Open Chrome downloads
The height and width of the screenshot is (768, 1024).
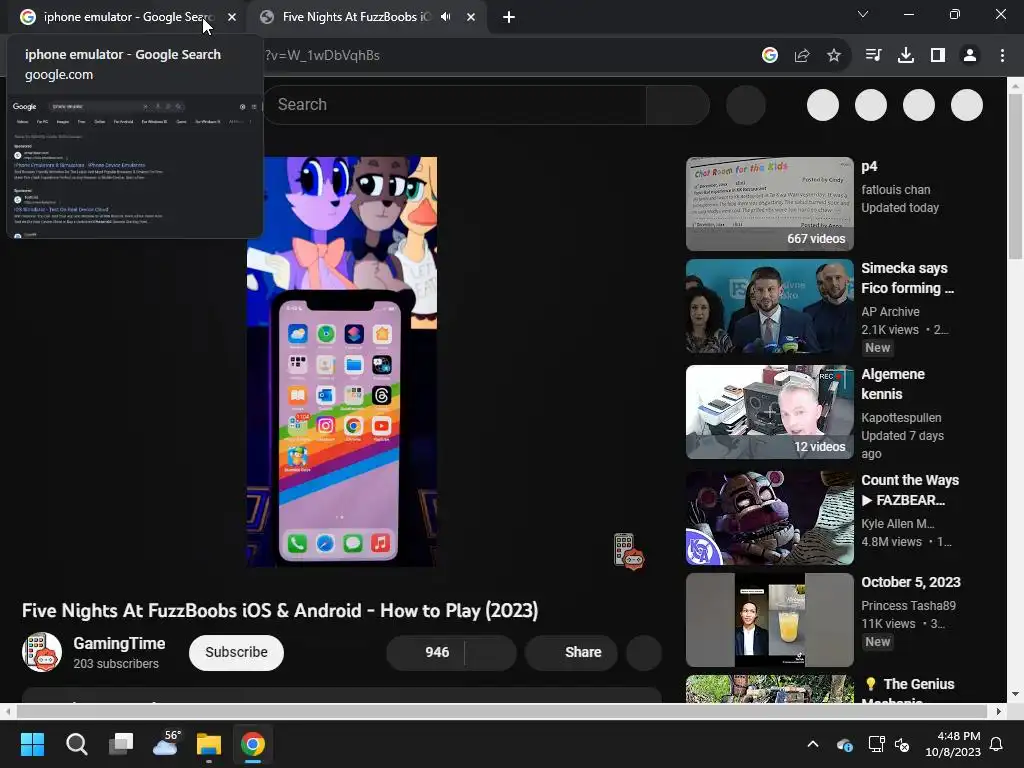click(906, 56)
